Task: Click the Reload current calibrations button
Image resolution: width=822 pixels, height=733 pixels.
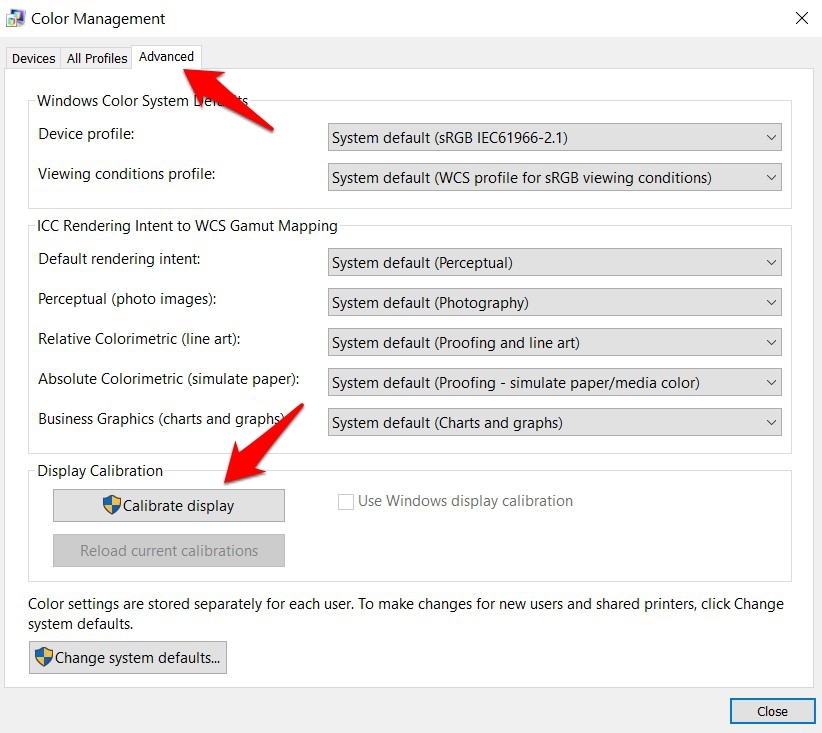Action: click(169, 551)
